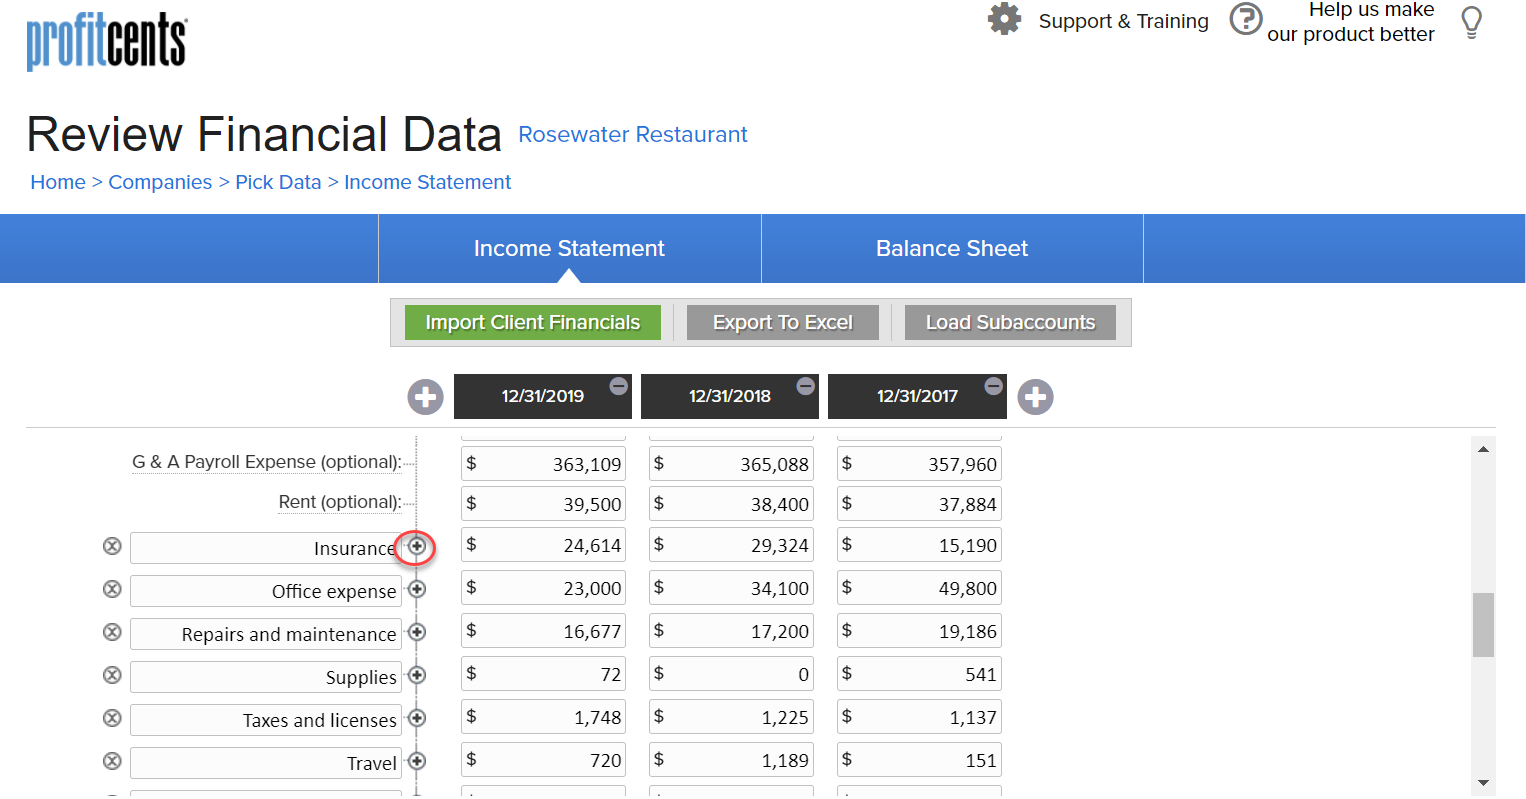
Task: Expand subaccounts for Repairs and maintenance
Action: [x=417, y=632]
